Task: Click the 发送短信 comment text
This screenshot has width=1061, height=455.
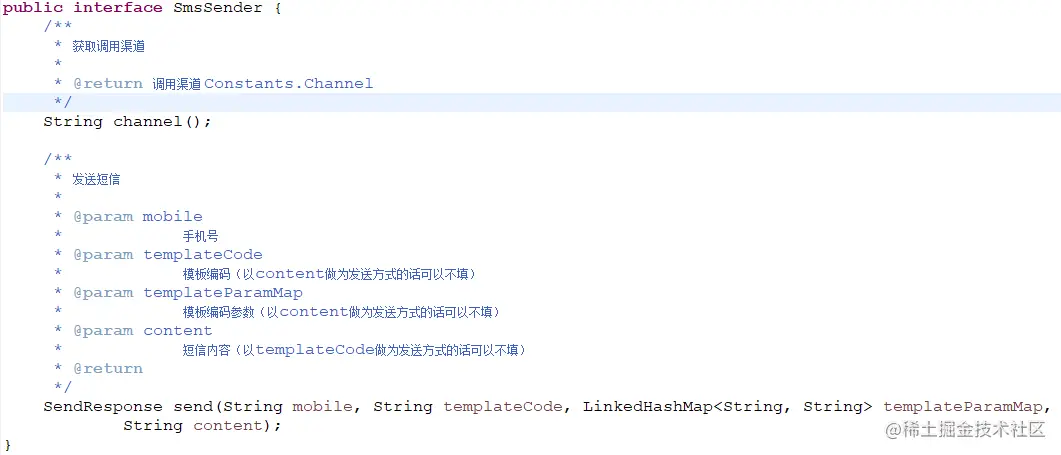Action: (97, 179)
